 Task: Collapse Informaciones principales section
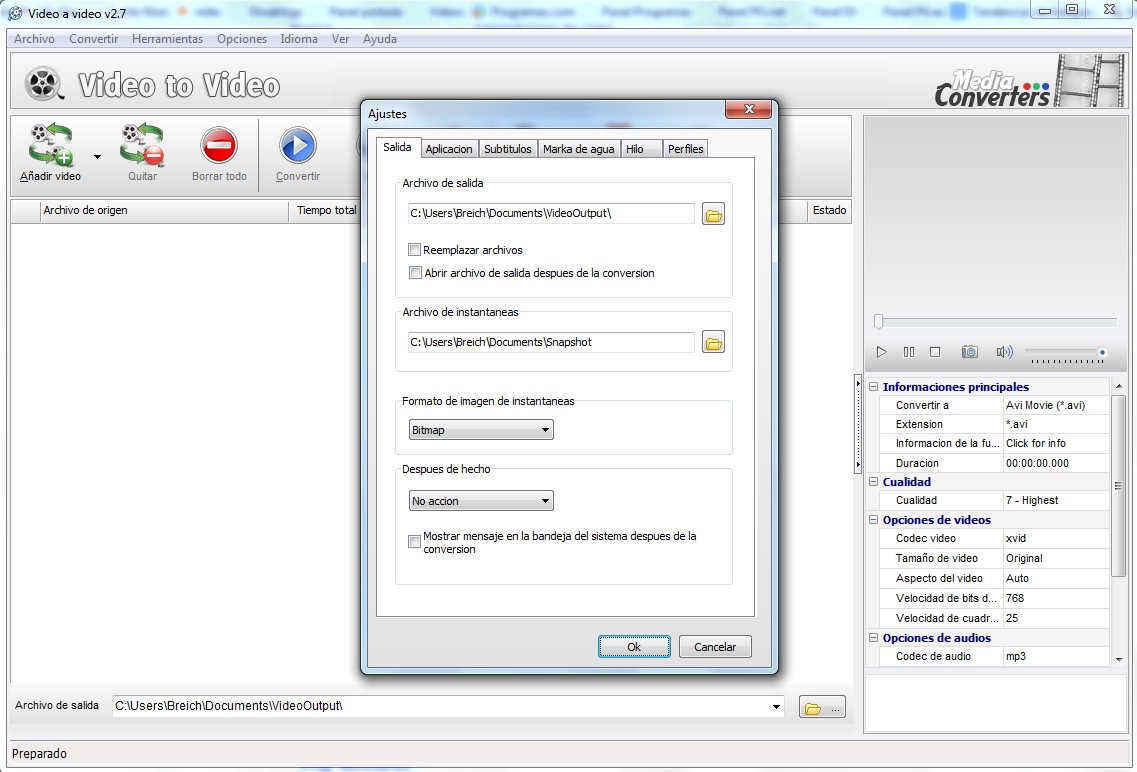point(874,387)
